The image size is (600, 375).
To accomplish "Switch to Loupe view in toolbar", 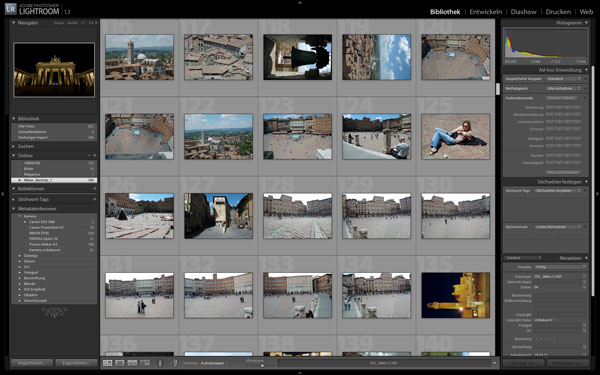I will (x=120, y=363).
